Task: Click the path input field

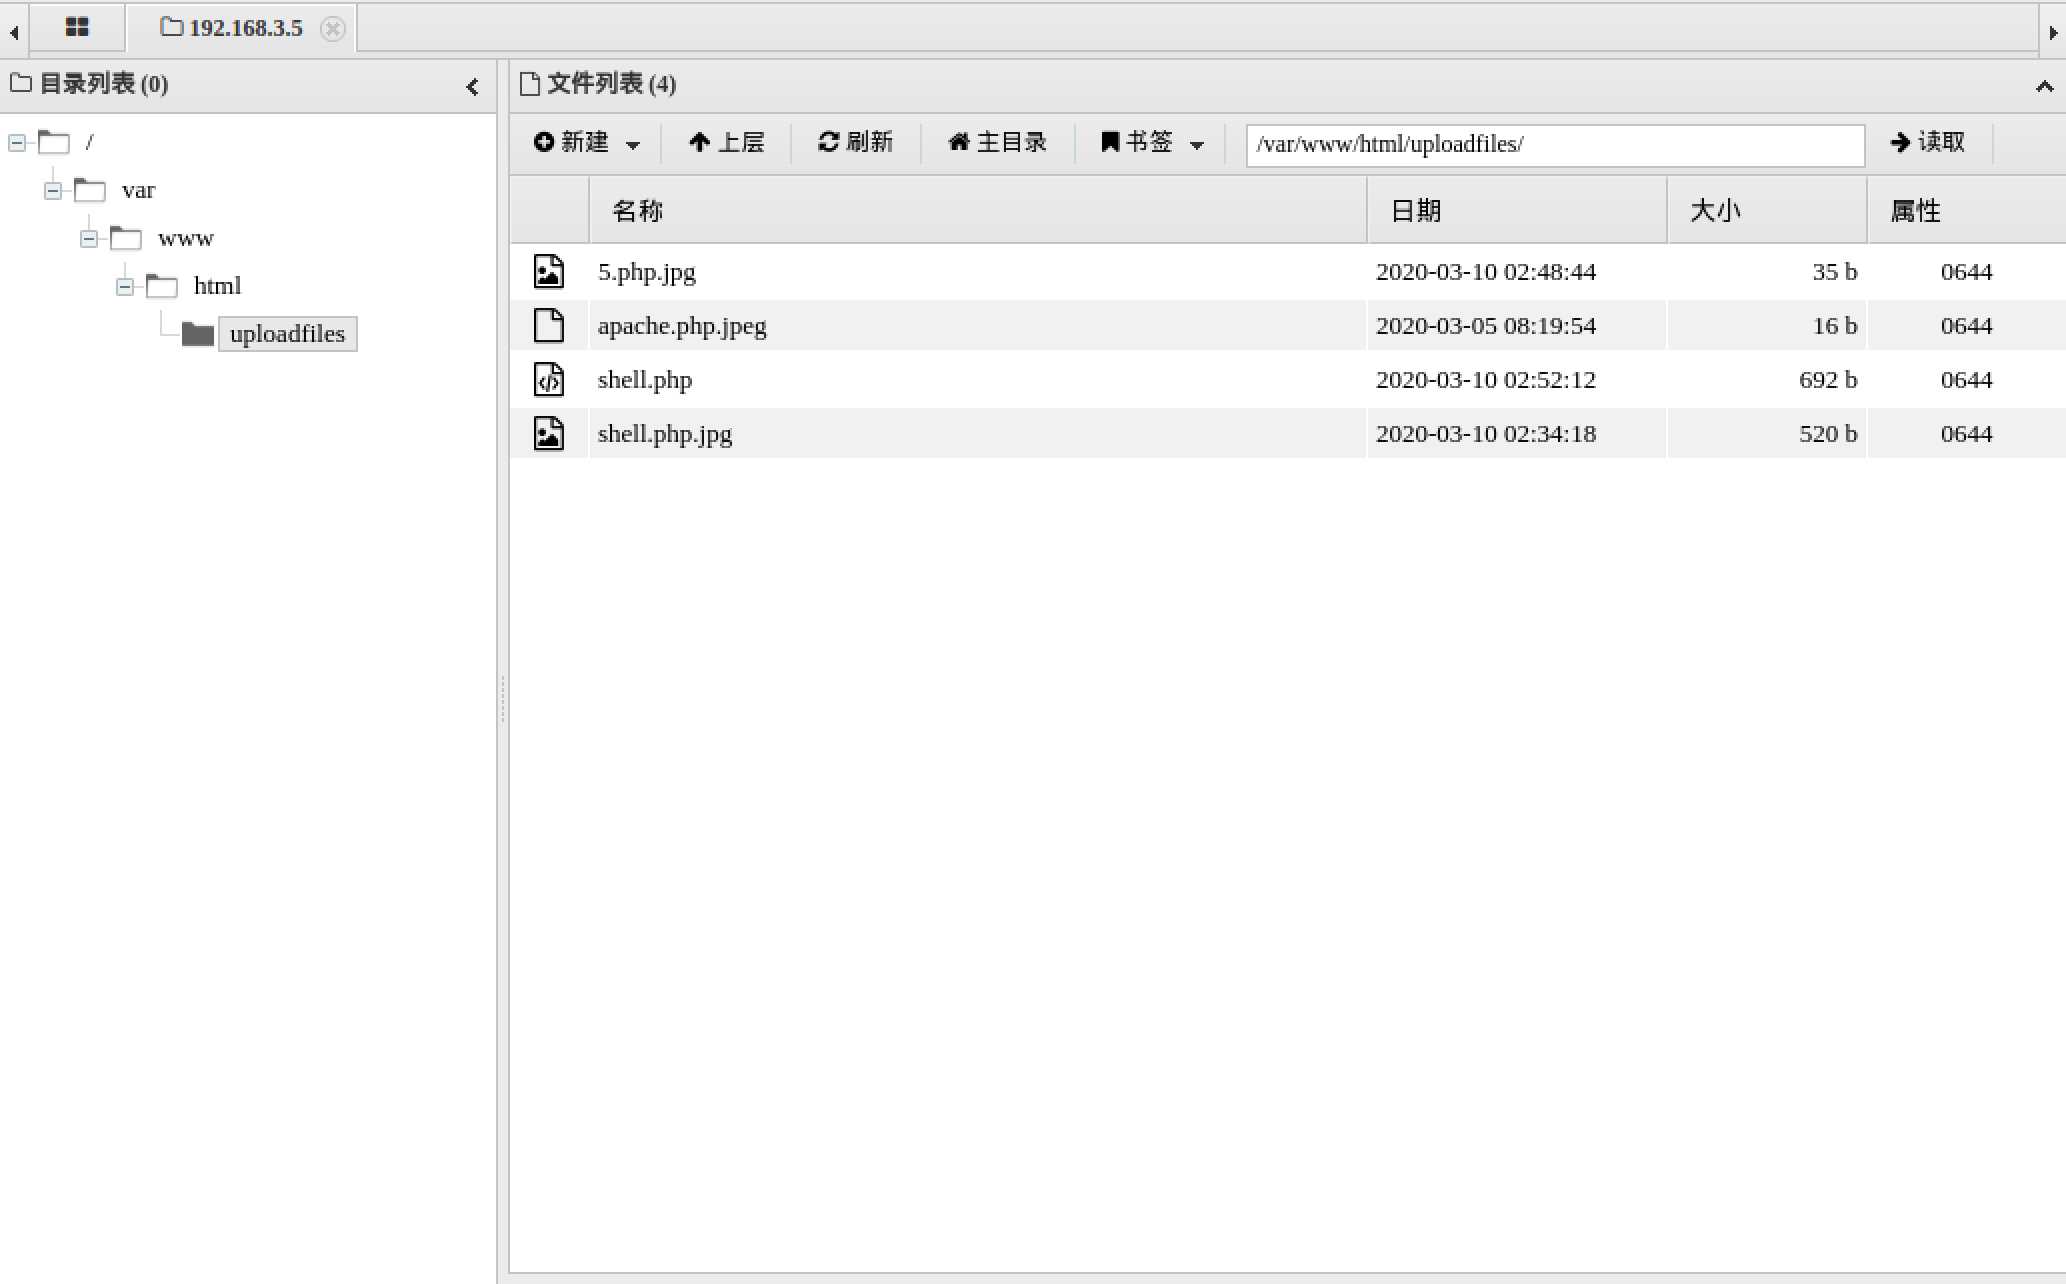Action: click(1555, 145)
